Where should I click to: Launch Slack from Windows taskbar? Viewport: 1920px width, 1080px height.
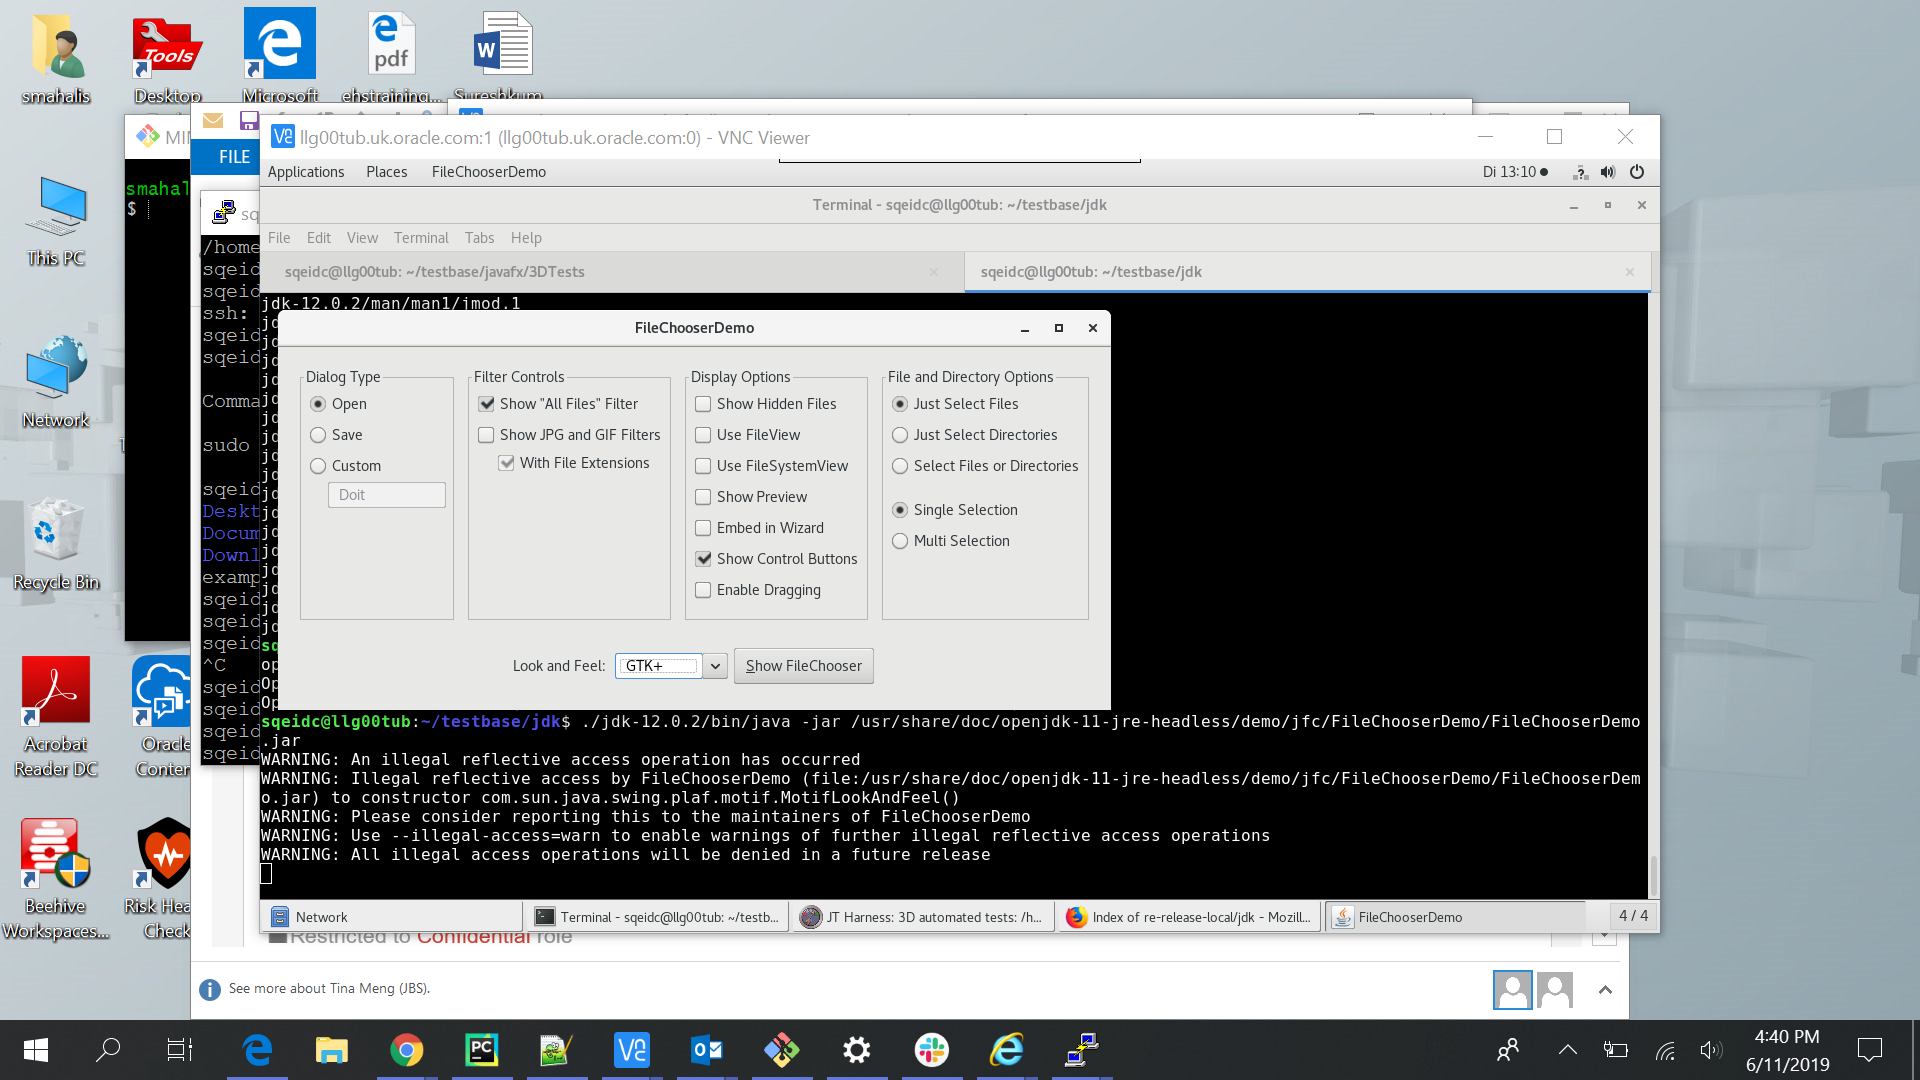(x=931, y=1050)
